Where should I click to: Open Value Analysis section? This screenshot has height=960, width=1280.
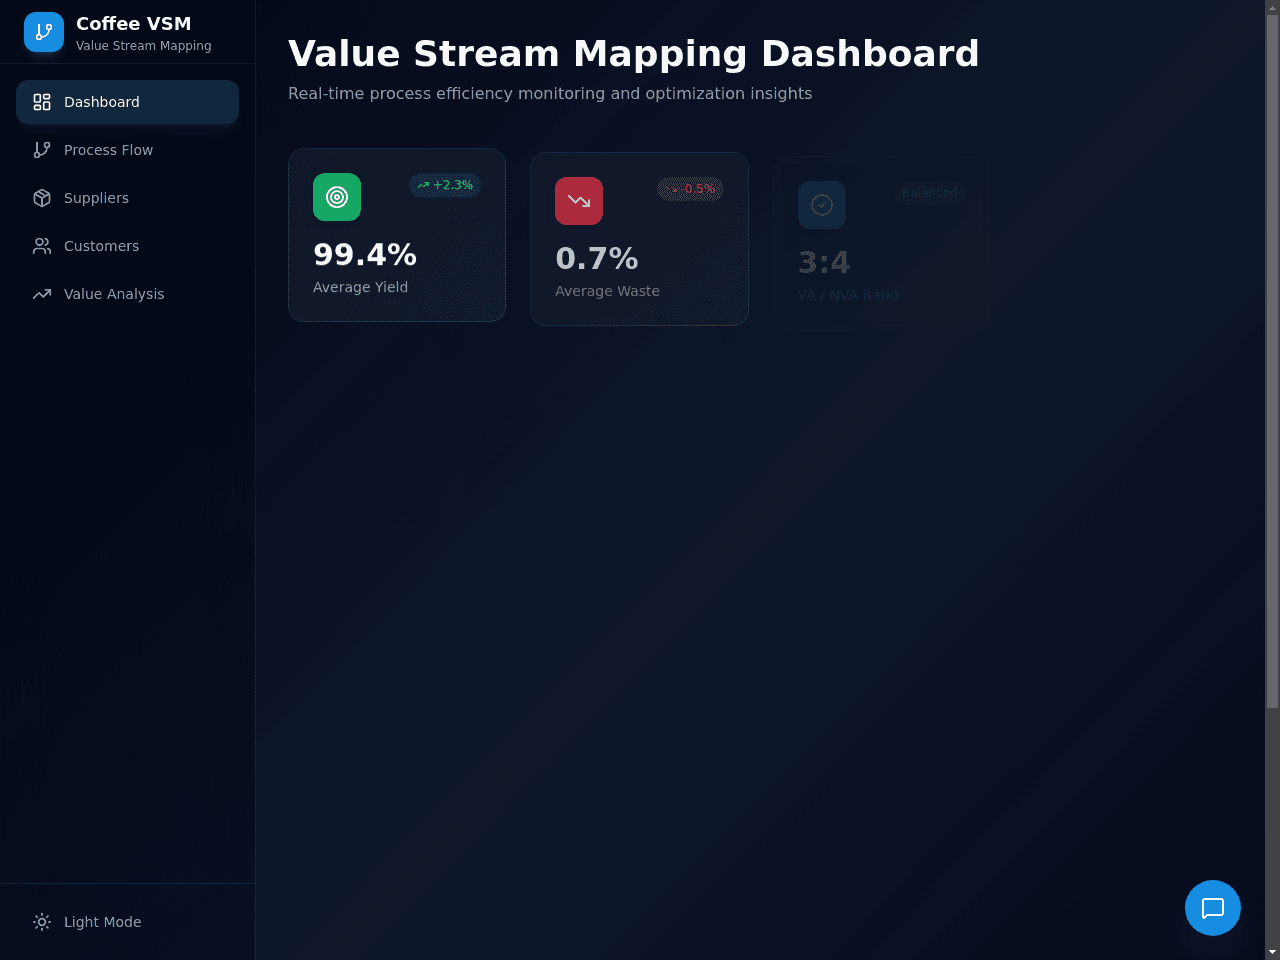(x=127, y=294)
